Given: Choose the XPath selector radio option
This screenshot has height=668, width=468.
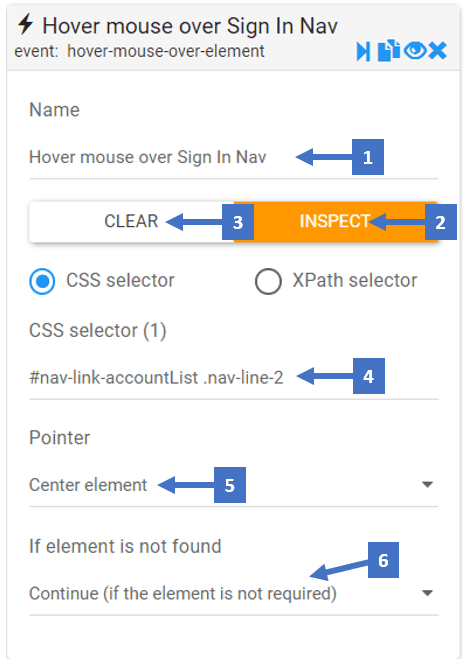Looking at the screenshot, I should pyautogui.click(x=268, y=281).
